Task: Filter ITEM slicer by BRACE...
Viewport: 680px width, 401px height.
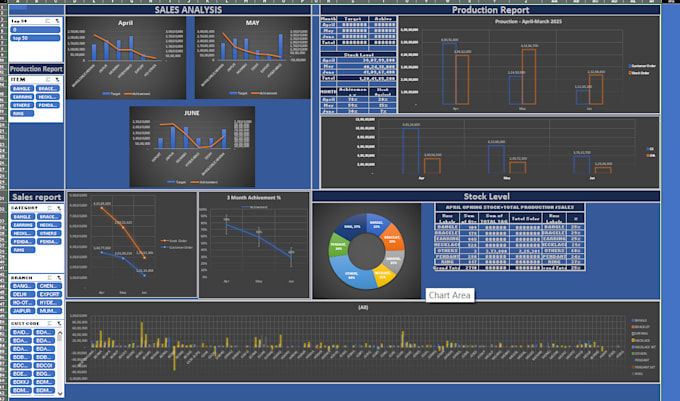Action: coord(48,88)
